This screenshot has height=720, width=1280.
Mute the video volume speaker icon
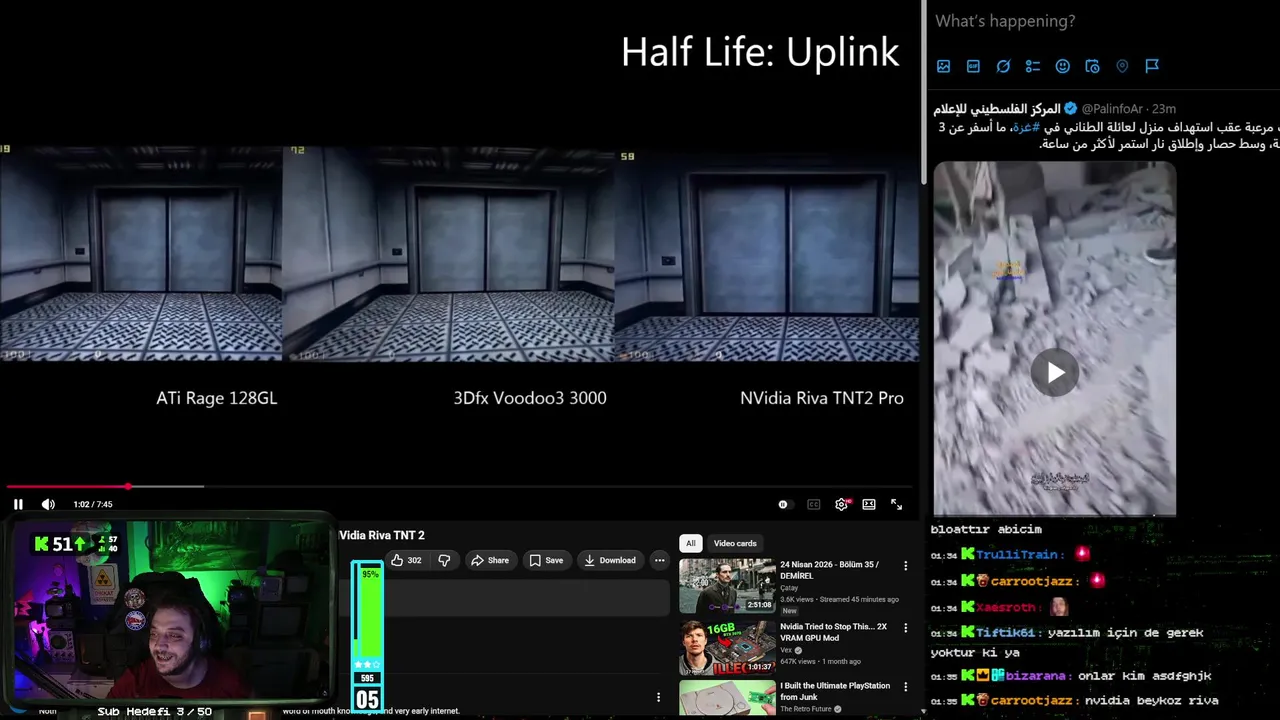[48, 504]
